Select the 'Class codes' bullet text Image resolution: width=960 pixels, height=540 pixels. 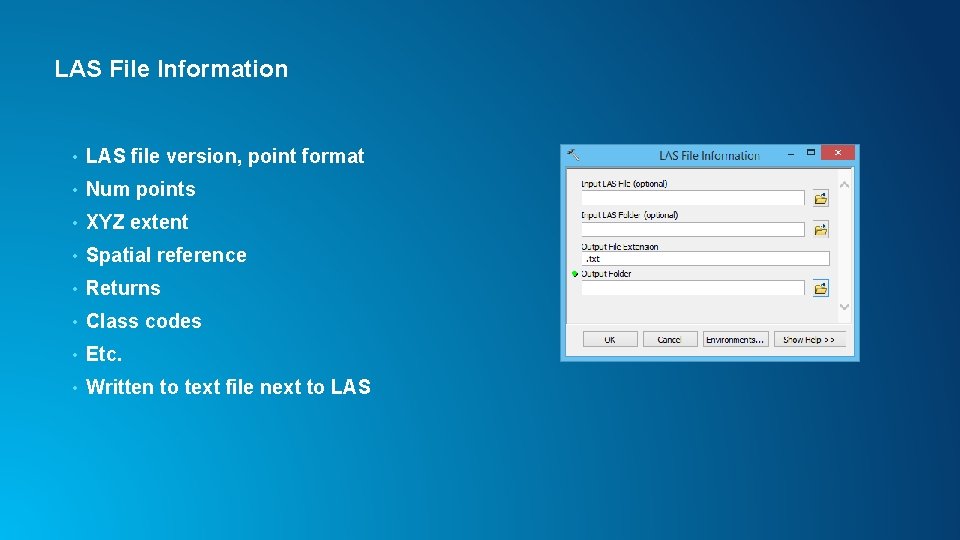coord(143,321)
